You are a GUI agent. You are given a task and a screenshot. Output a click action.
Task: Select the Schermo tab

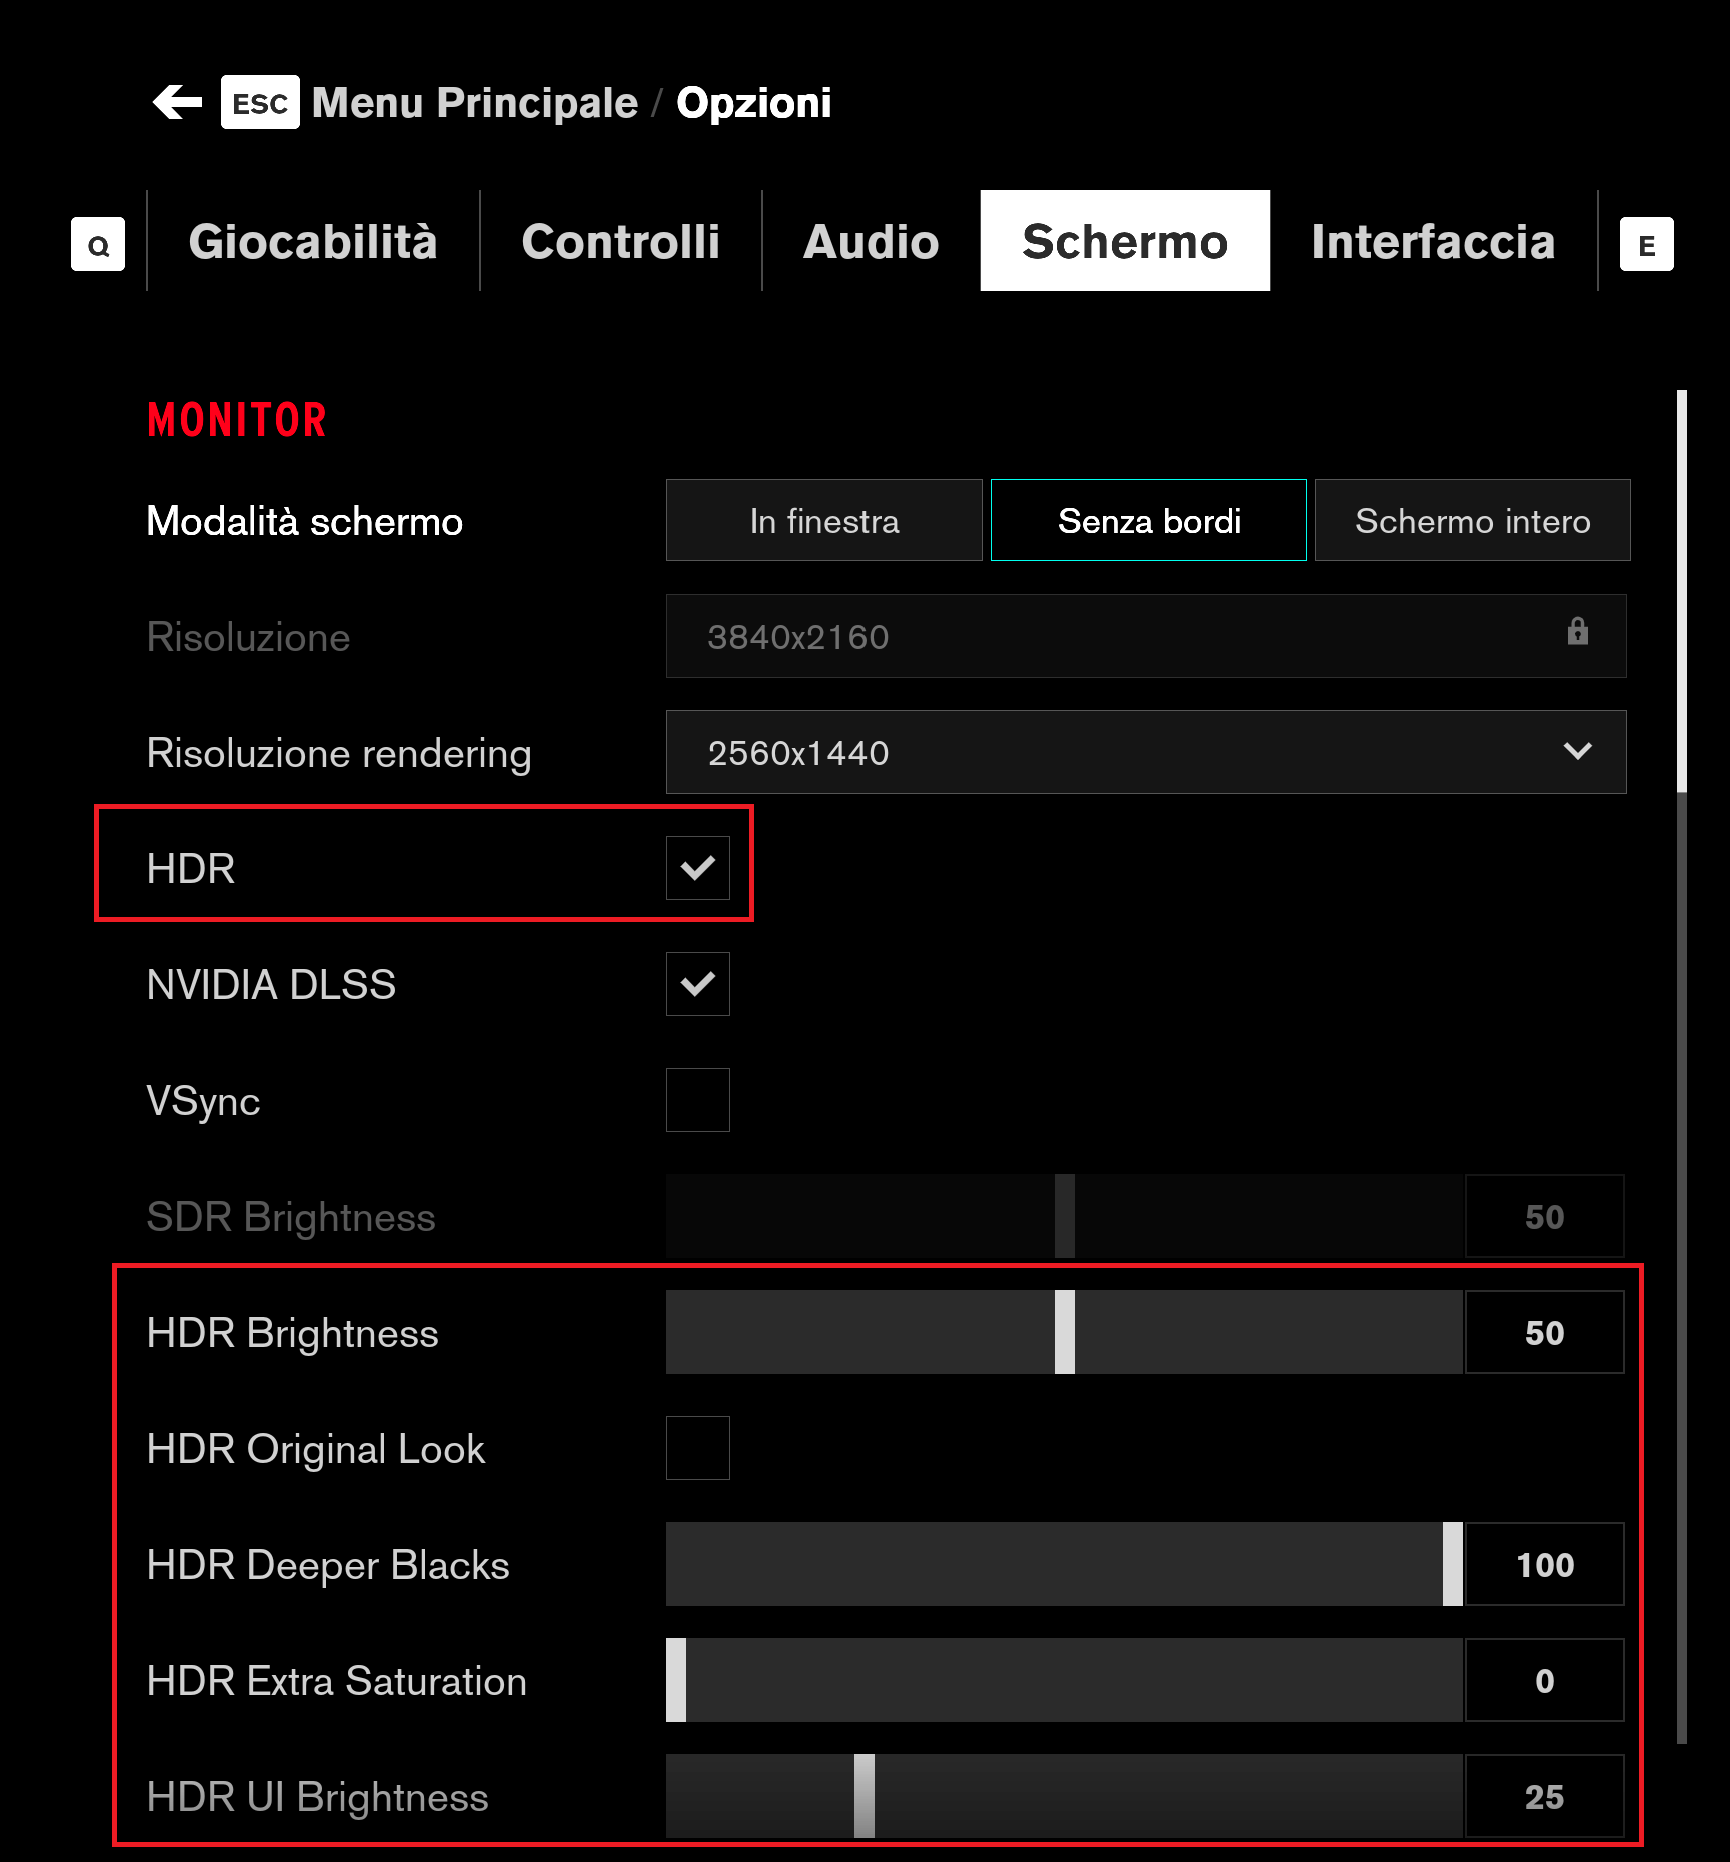[x=1125, y=241]
